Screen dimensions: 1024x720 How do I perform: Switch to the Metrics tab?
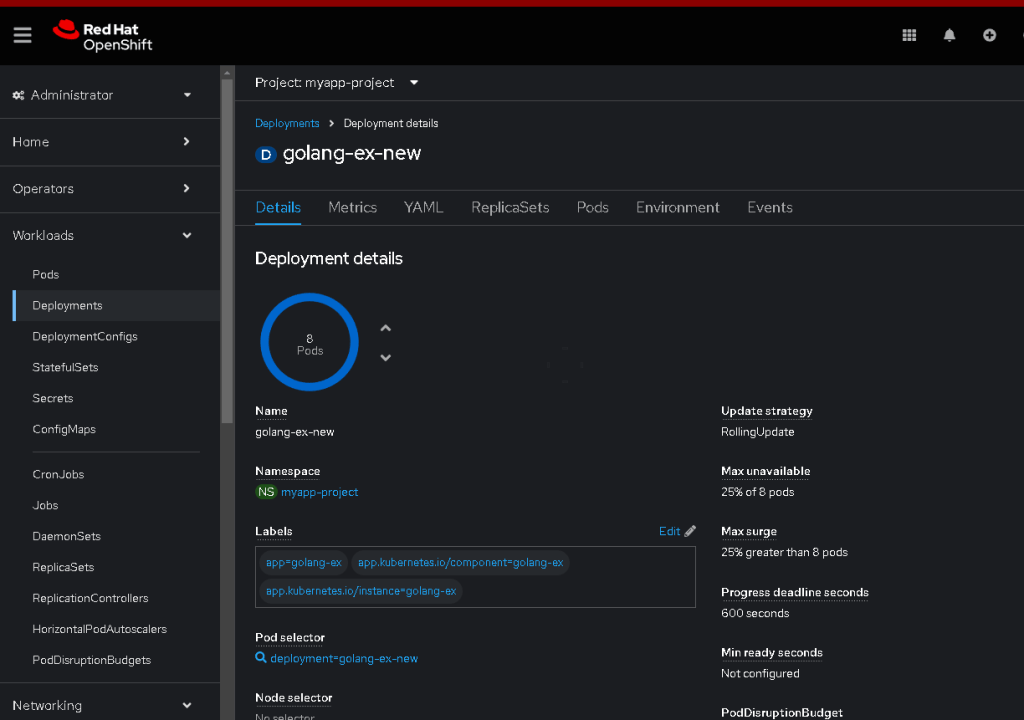tap(353, 208)
